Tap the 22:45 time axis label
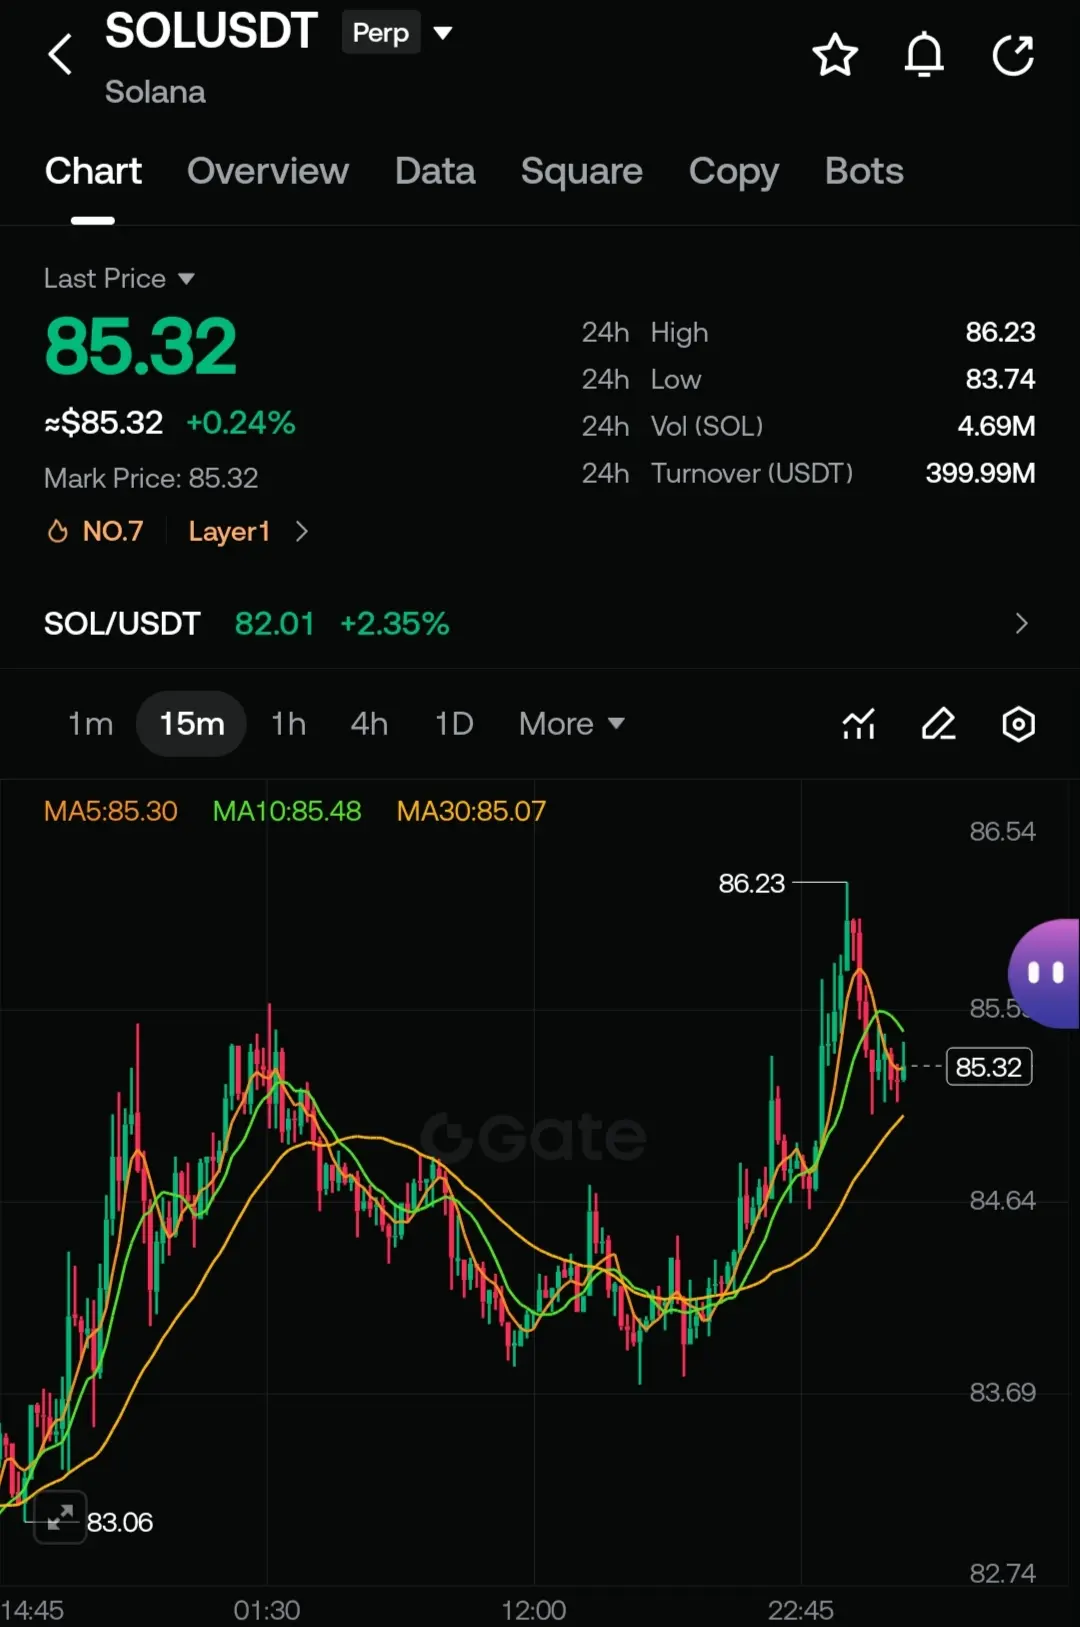The image size is (1080, 1627). (x=800, y=1610)
